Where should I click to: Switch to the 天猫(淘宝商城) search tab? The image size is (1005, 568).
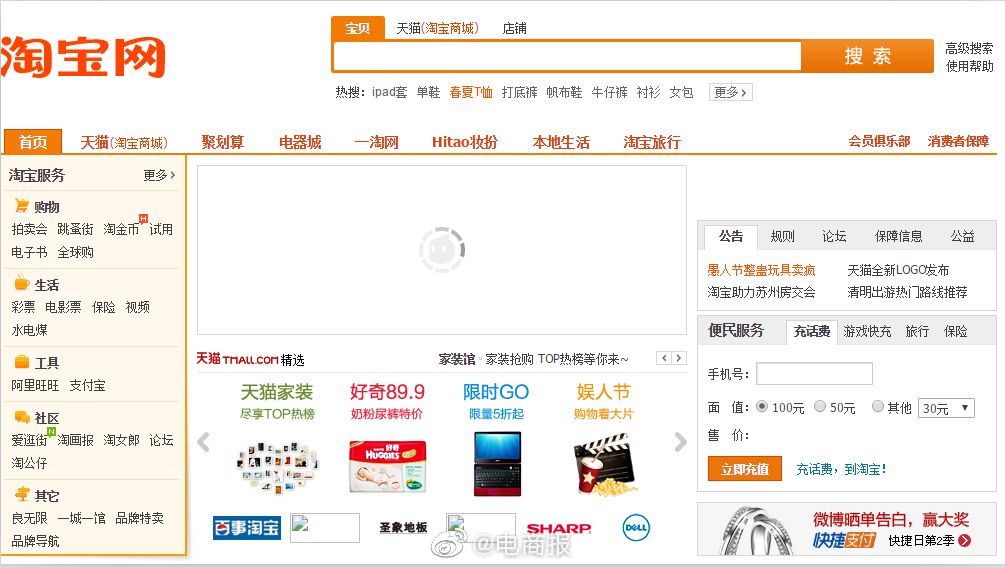437,28
